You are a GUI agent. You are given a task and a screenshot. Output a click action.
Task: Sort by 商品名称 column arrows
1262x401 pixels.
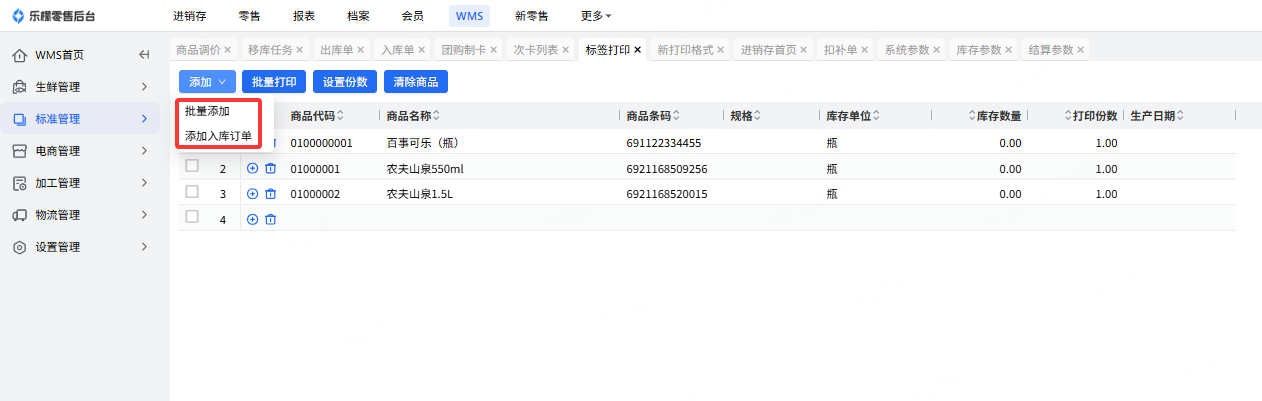tap(436, 116)
